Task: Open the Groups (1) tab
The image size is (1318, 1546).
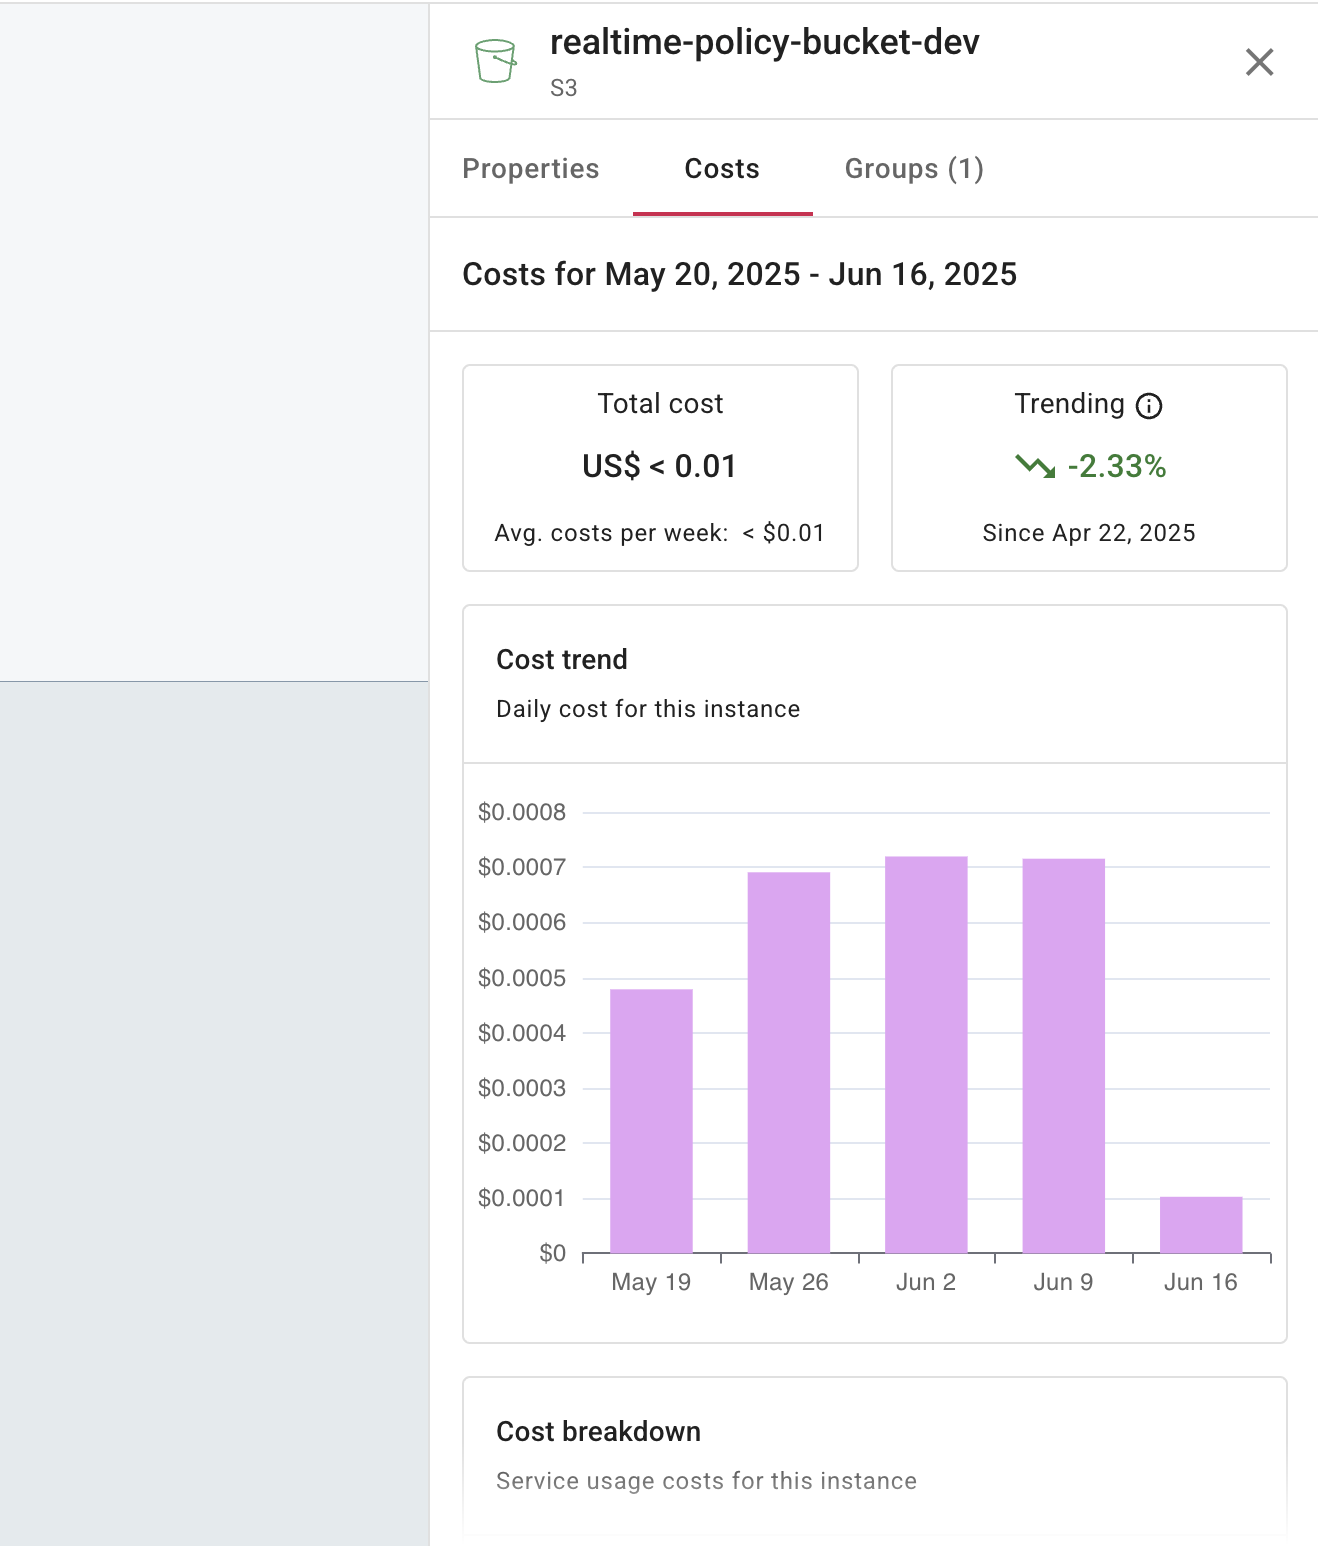Action: click(913, 169)
